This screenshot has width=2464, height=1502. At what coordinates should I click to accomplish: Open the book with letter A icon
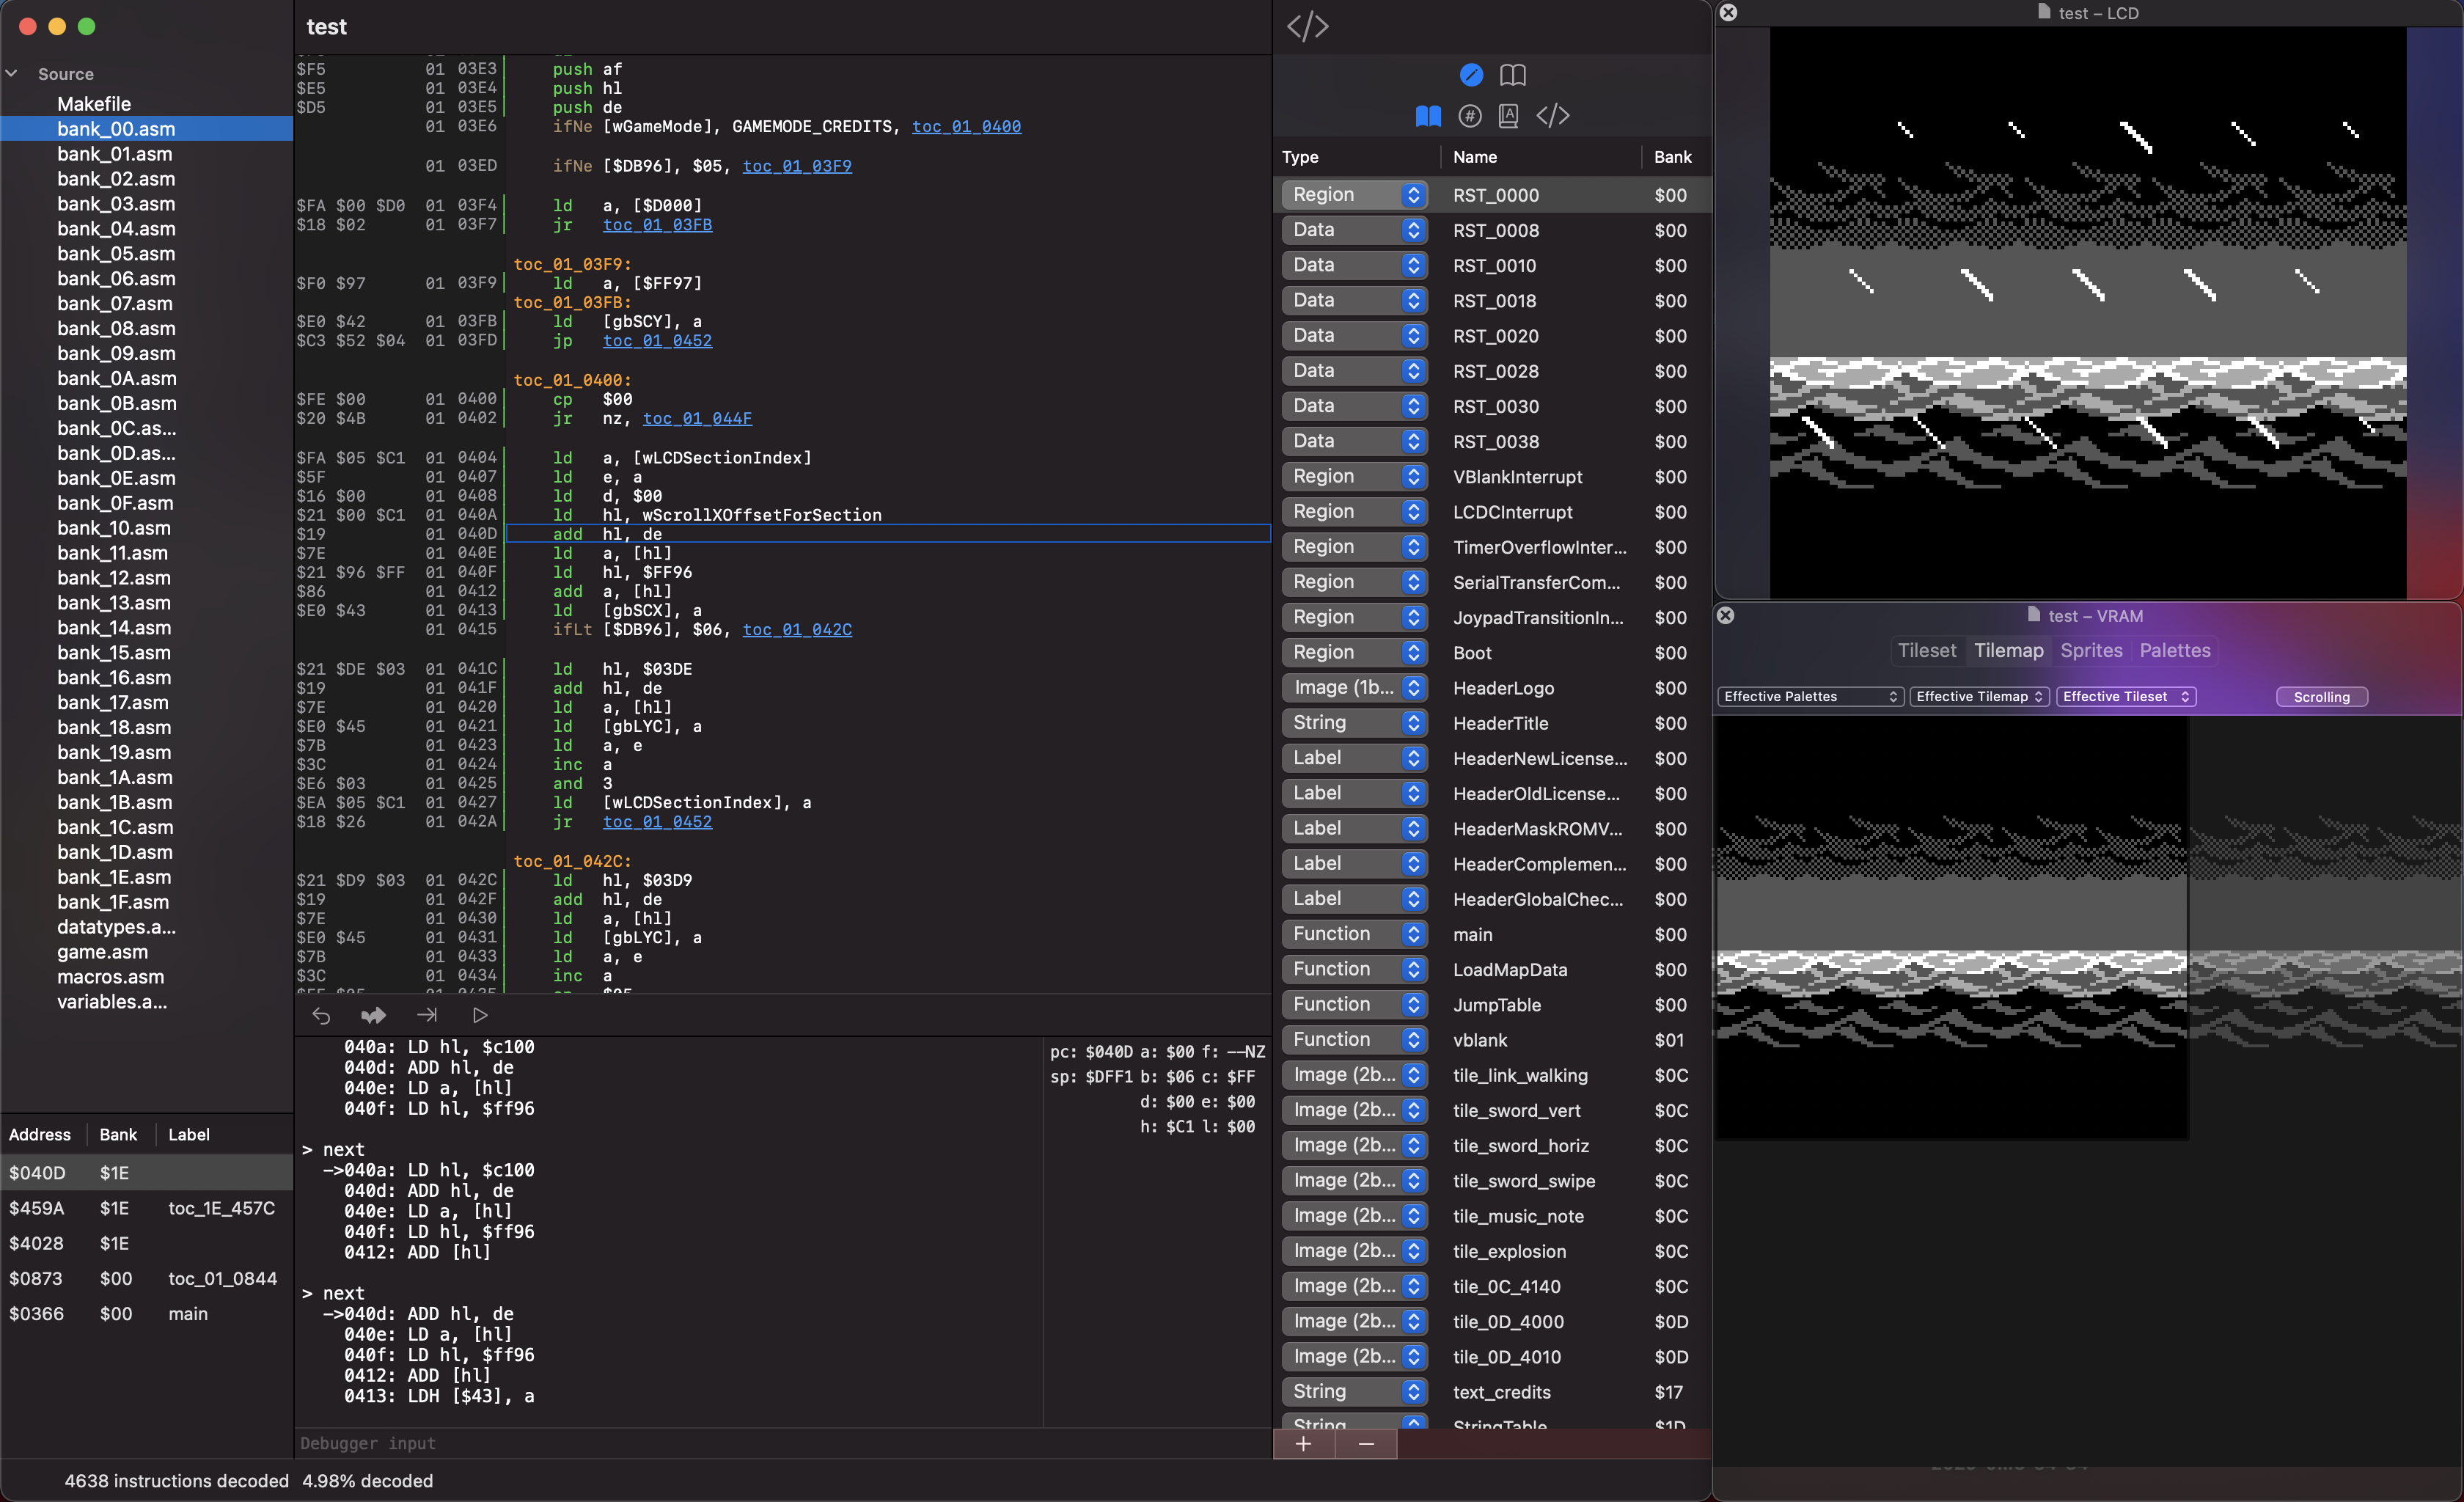click(1508, 116)
